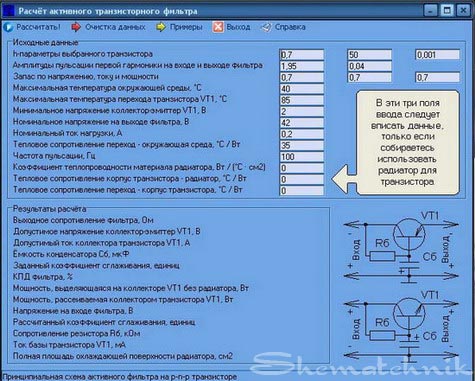
Task: Click the app icon in title bar
Action: pos(8,11)
